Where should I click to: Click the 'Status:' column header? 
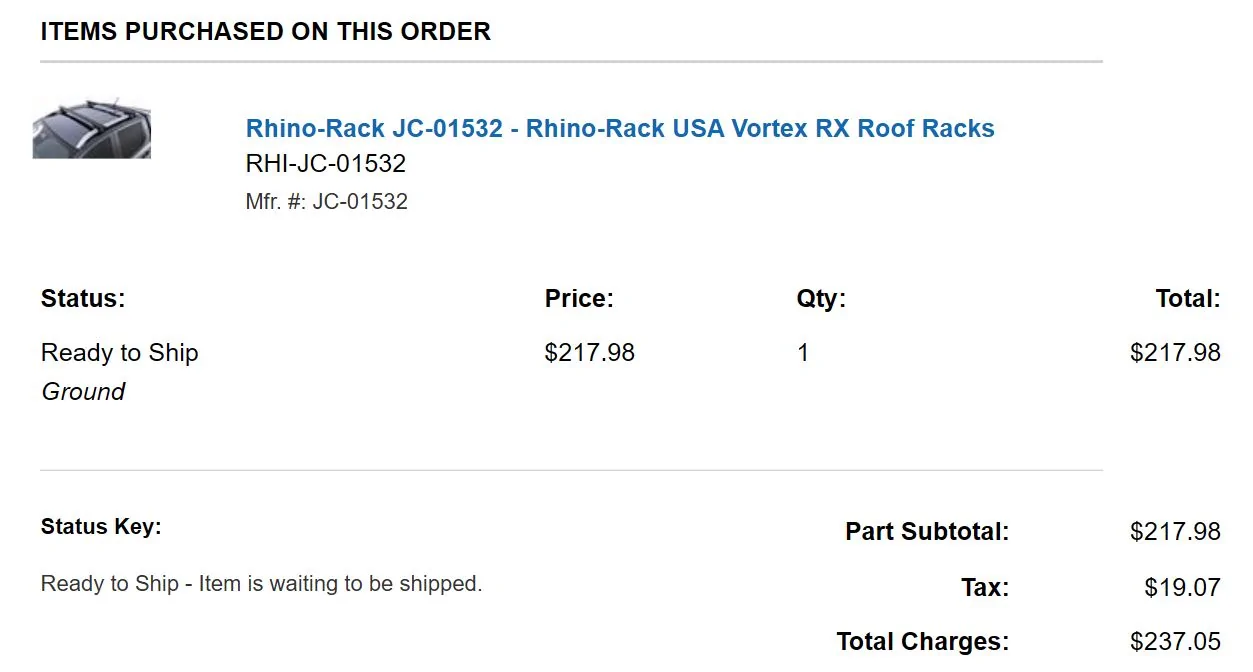83,298
